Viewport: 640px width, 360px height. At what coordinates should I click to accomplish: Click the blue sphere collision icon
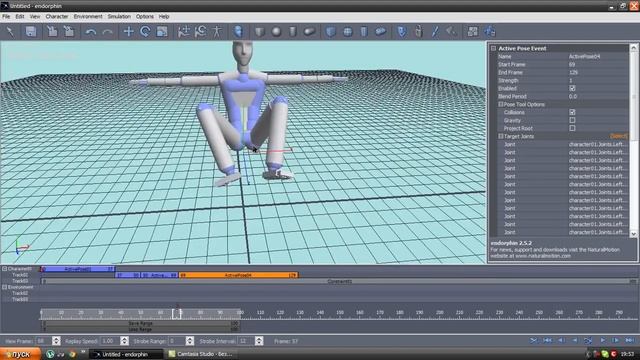pyautogui.click(x=347, y=31)
